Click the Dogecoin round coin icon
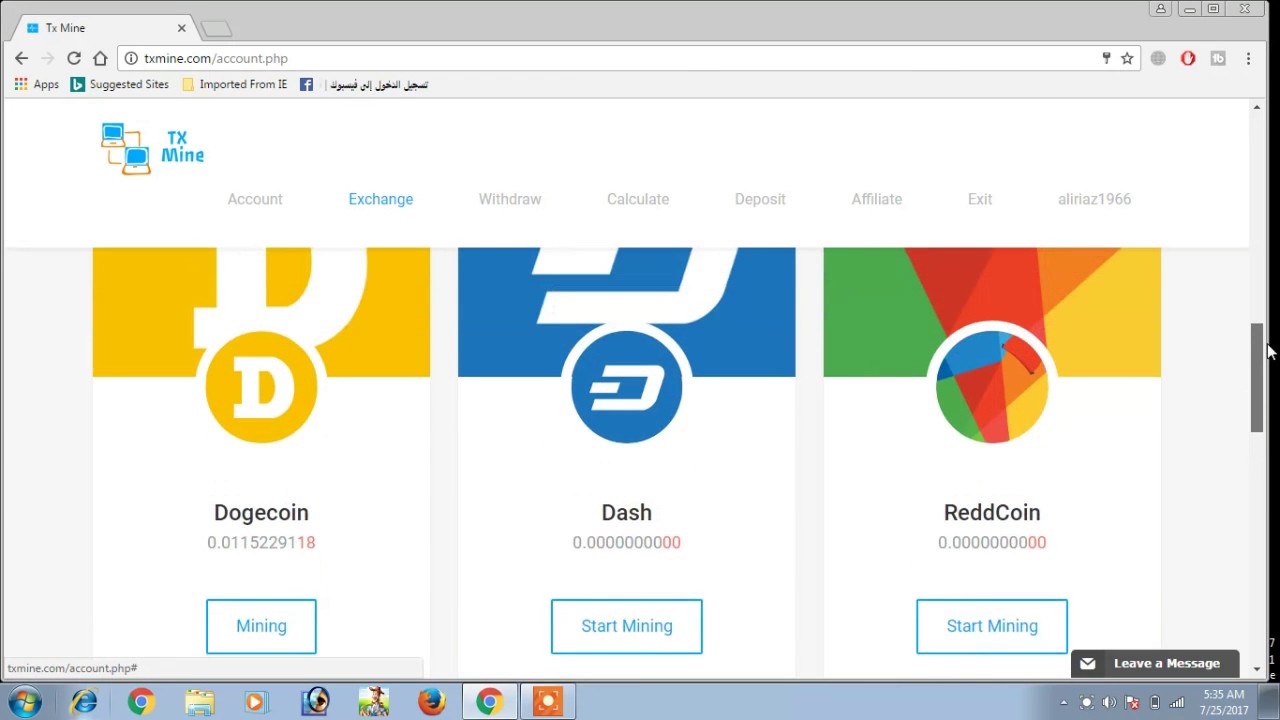Viewport: 1280px width, 720px height. (261, 387)
